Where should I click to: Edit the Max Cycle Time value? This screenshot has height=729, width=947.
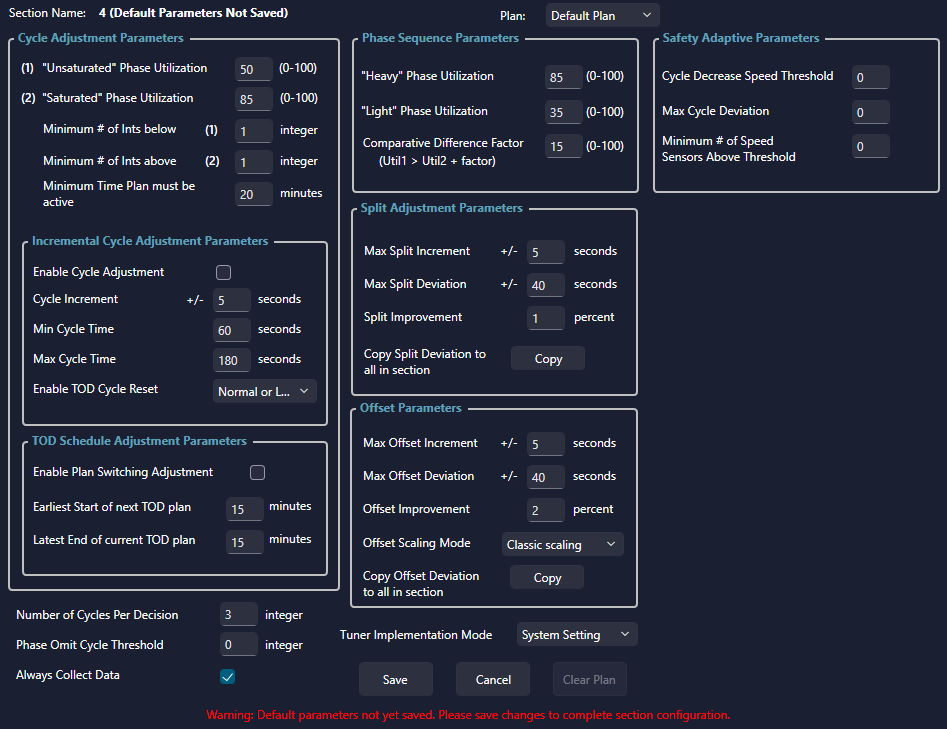(232, 360)
